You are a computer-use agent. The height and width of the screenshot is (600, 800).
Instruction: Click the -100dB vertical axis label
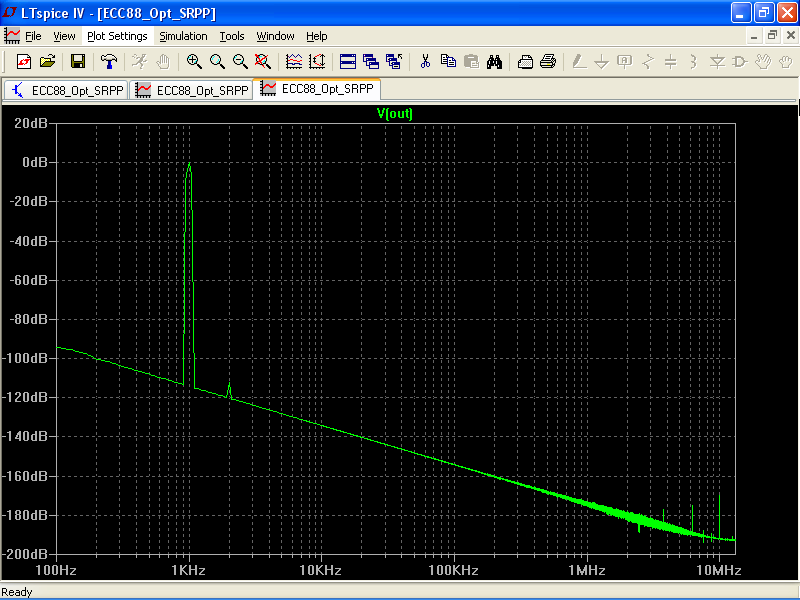pyautogui.click(x=25, y=358)
